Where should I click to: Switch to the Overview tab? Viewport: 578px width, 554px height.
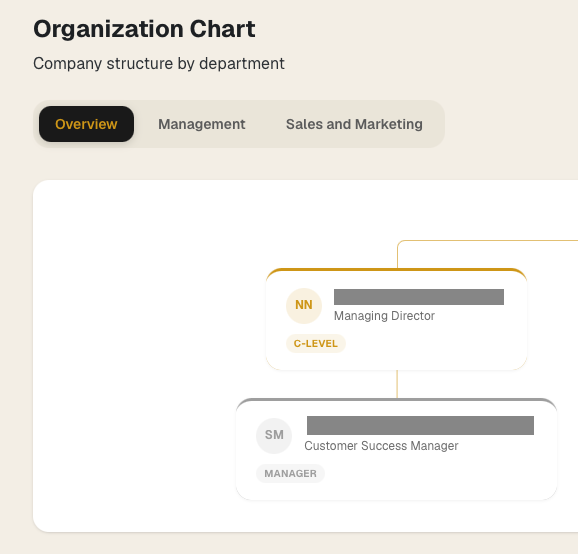tap(86, 124)
